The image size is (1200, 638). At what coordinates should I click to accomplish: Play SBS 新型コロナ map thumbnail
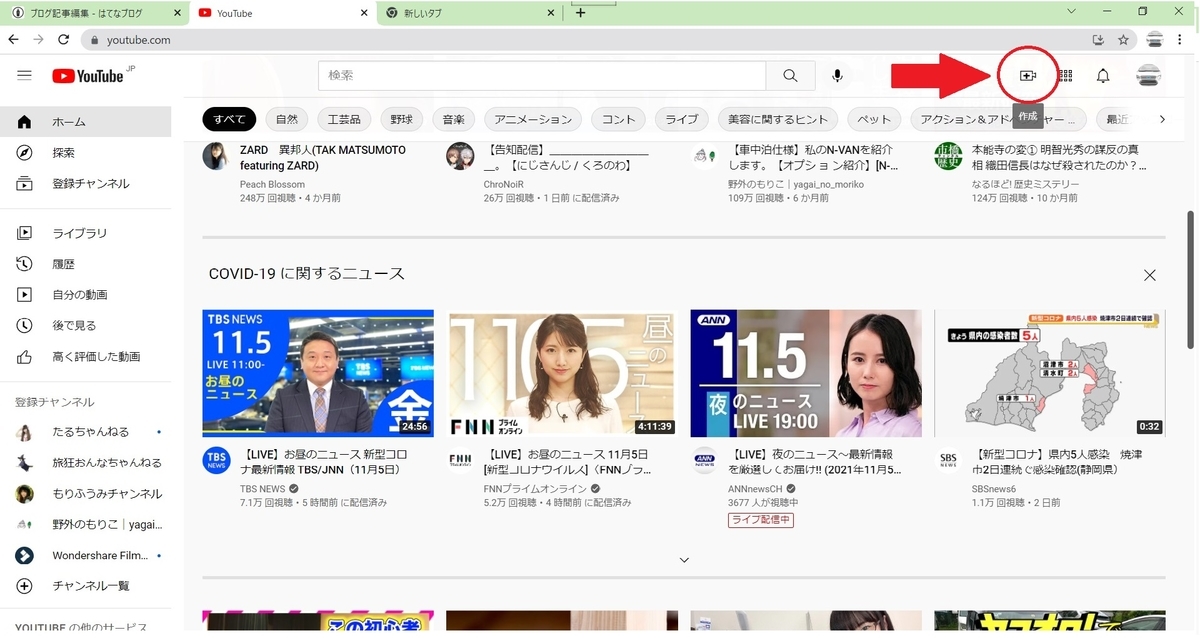1049,374
